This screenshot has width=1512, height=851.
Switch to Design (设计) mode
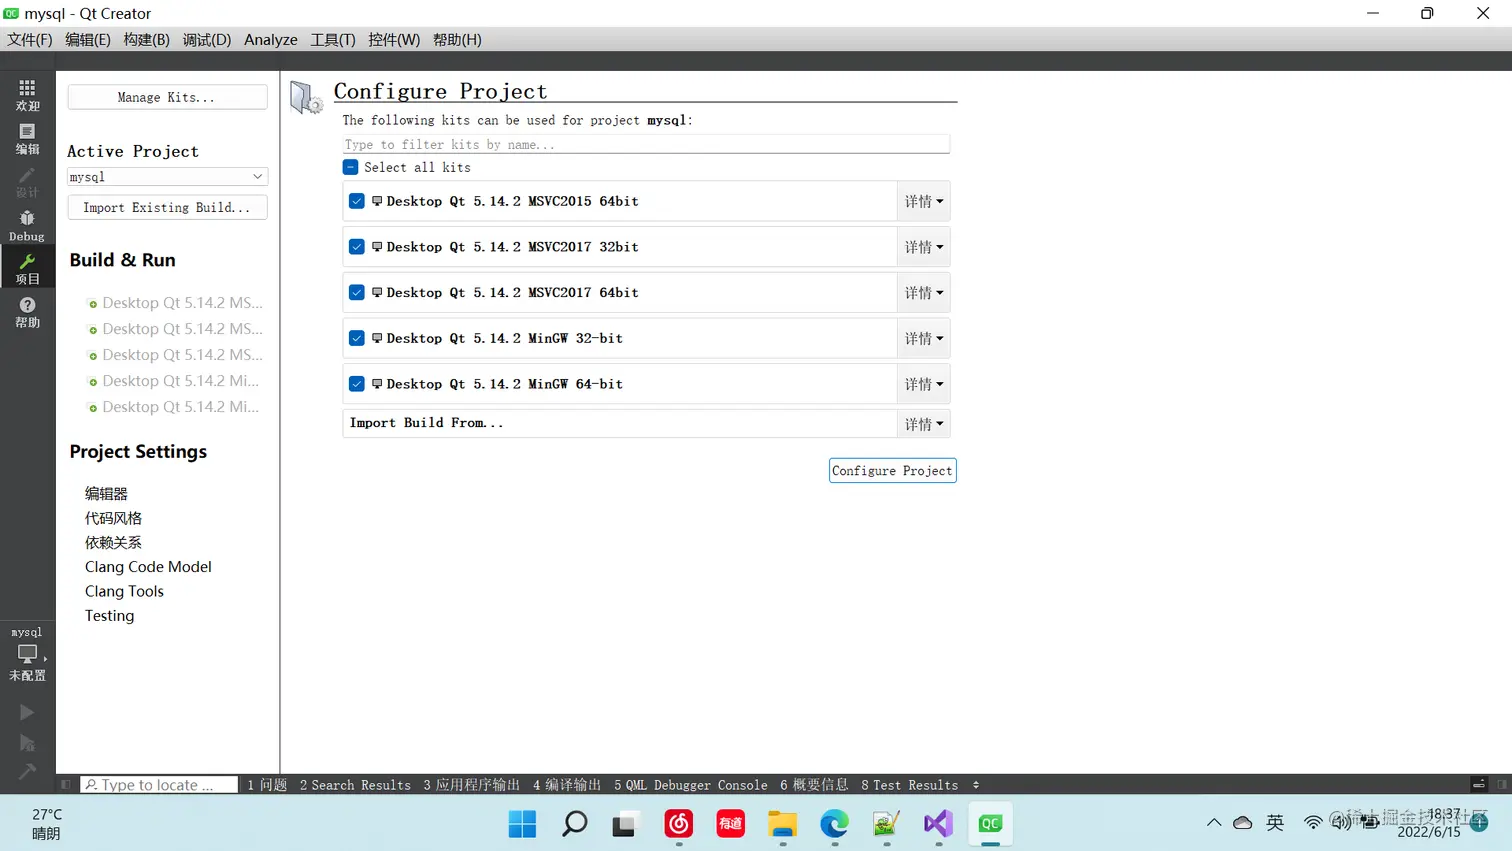(27, 182)
